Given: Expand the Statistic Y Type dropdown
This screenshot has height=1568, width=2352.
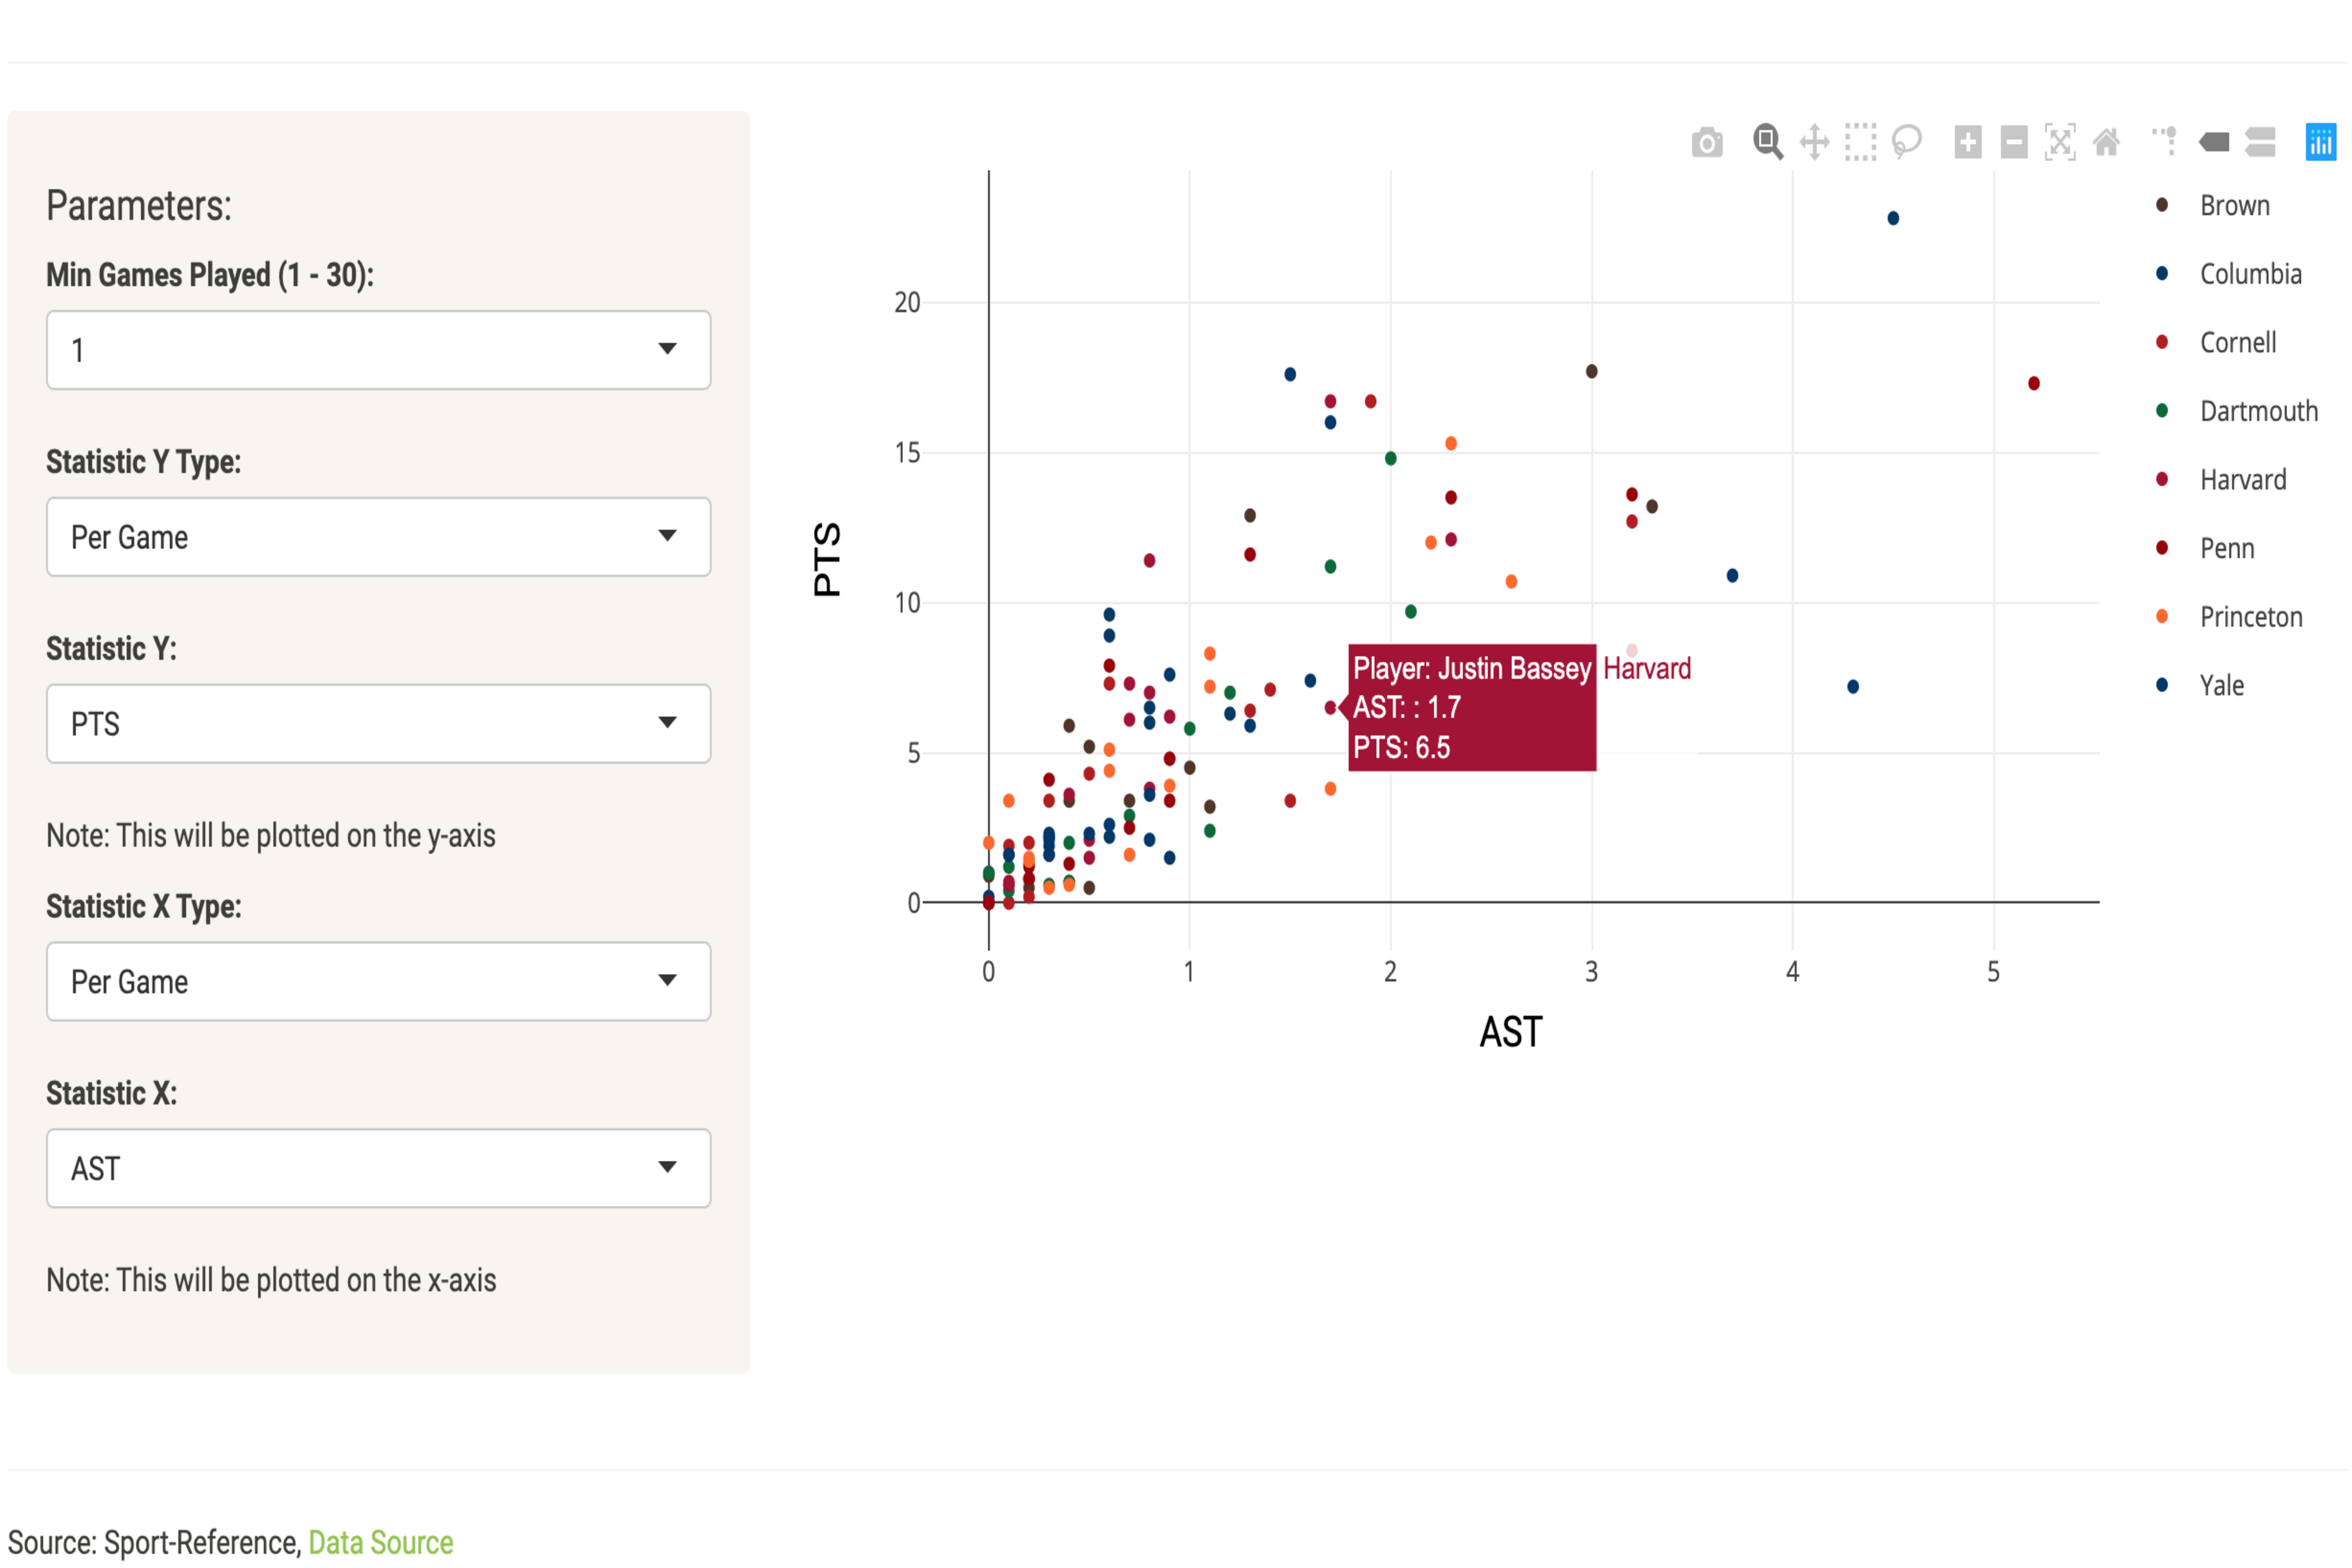Looking at the screenshot, I should 378,537.
